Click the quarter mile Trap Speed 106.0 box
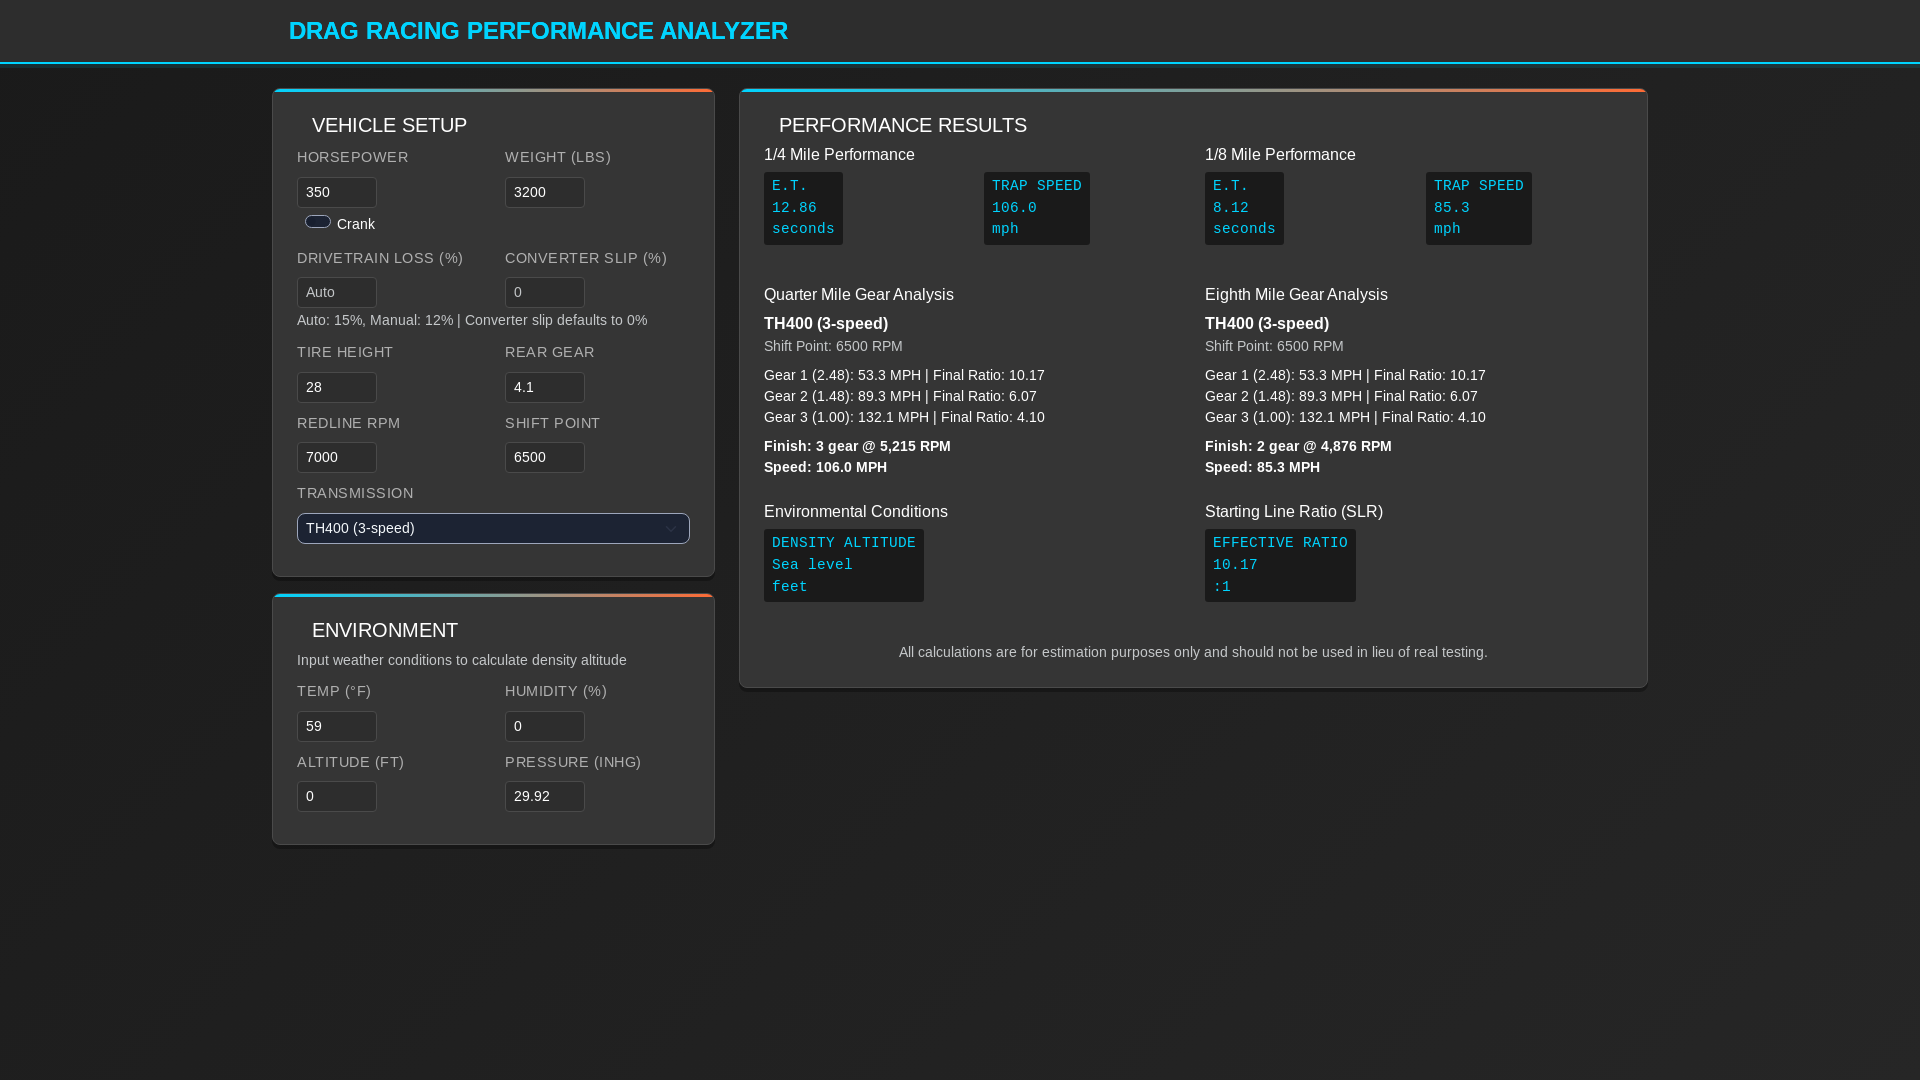This screenshot has height=1080, width=1920. pos(1037,208)
